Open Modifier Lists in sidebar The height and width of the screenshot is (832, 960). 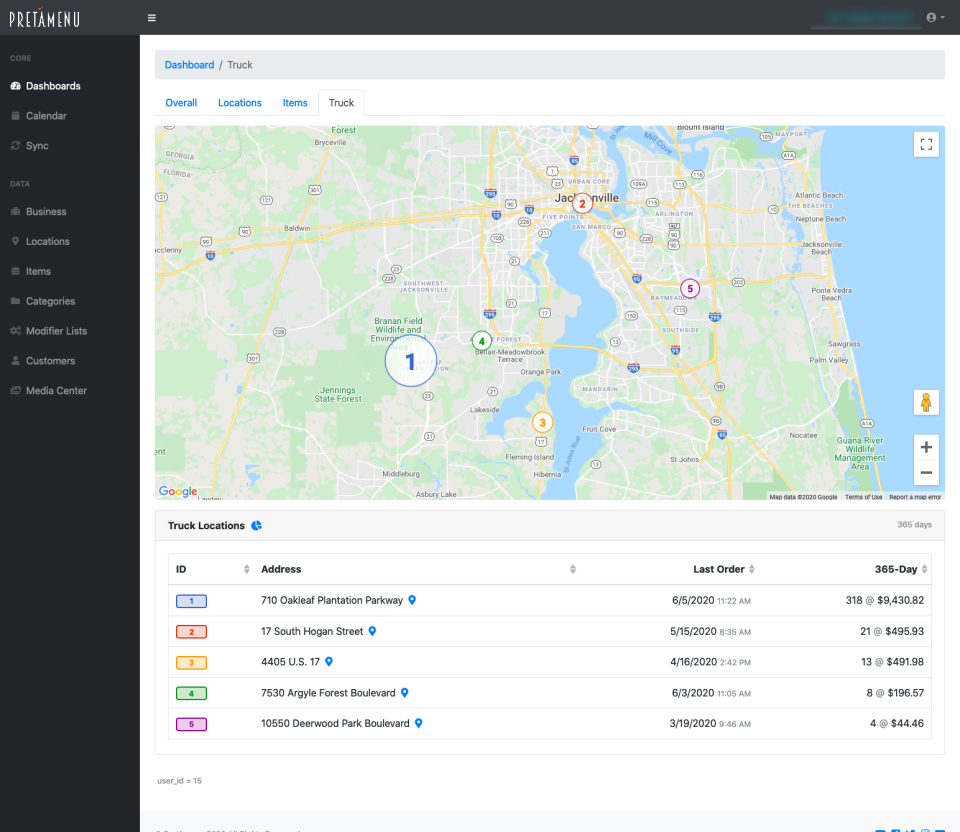click(x=56, y=331)
